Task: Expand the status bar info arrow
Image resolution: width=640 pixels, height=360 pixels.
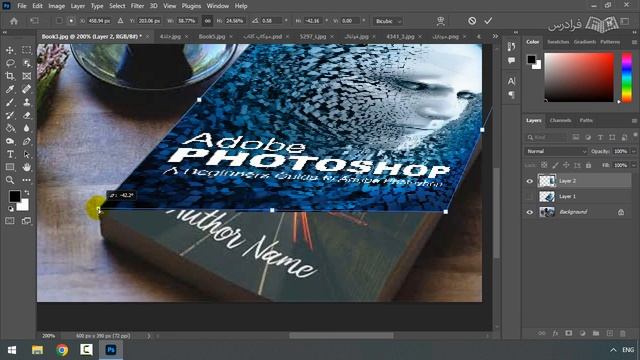Action: [x=149, y=336]
